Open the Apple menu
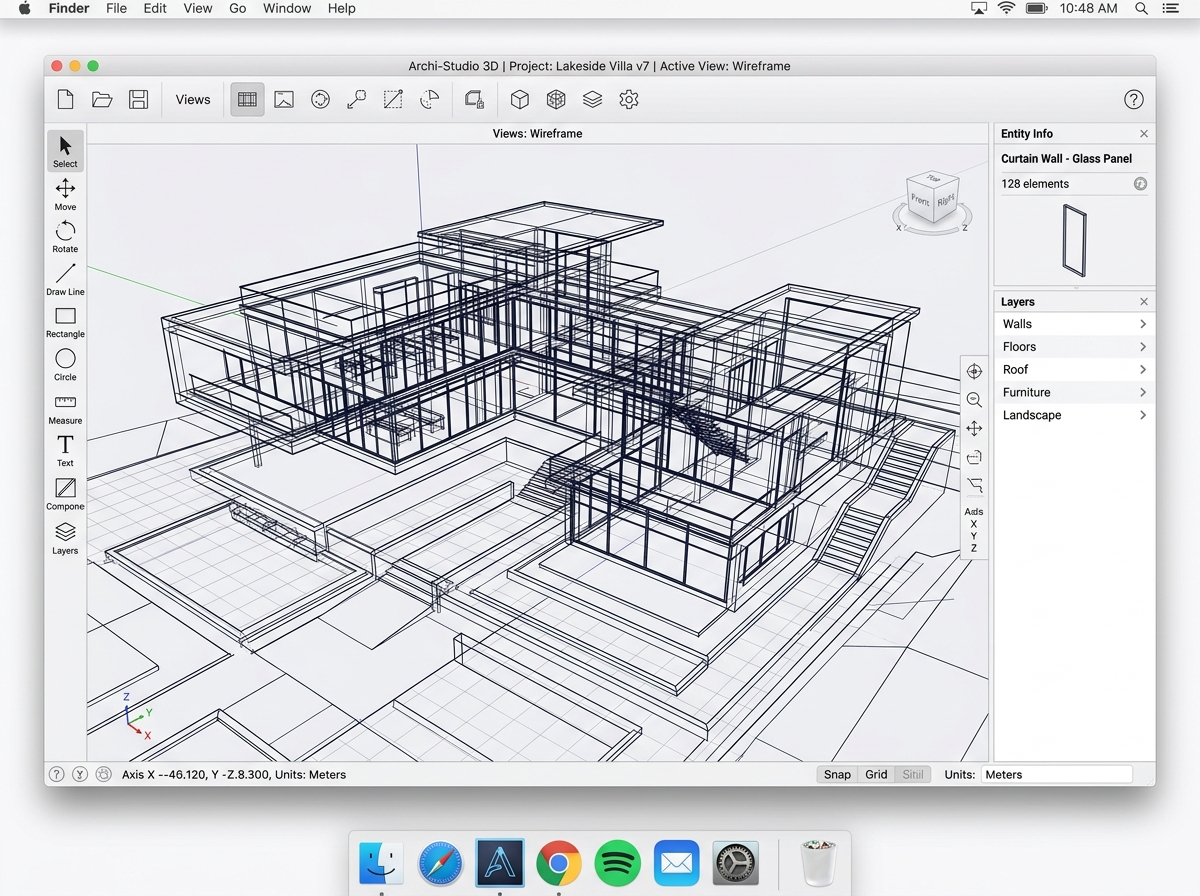Screen dimensions: 1200x896 24,8
